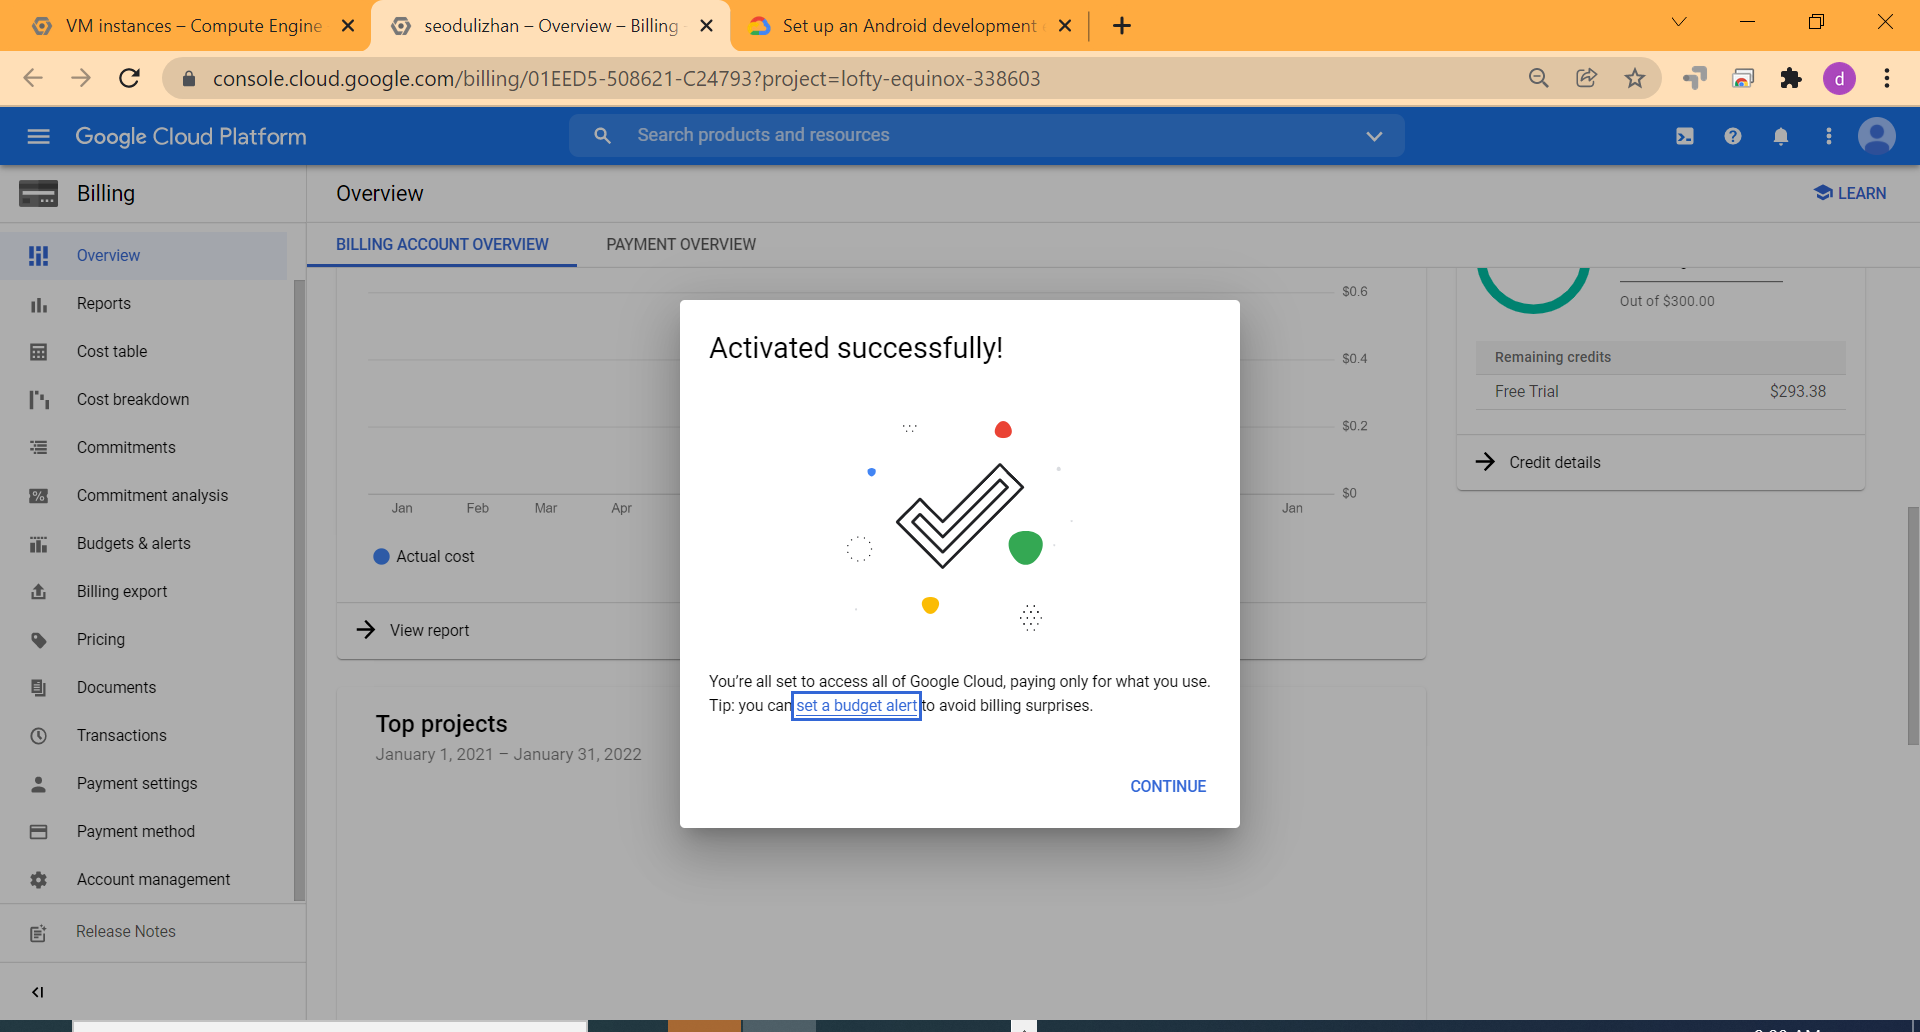Switch to the Billing Account Overview tab

click(442, 244)
